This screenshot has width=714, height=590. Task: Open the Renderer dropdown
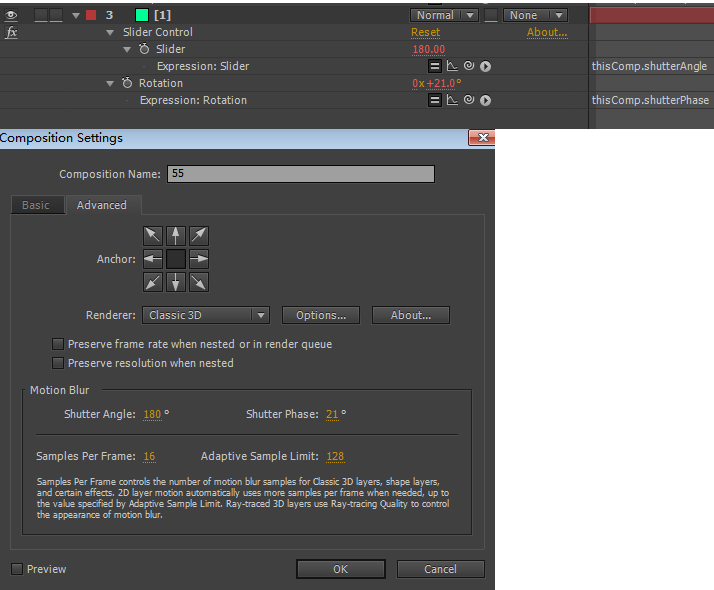coord(206,315)
